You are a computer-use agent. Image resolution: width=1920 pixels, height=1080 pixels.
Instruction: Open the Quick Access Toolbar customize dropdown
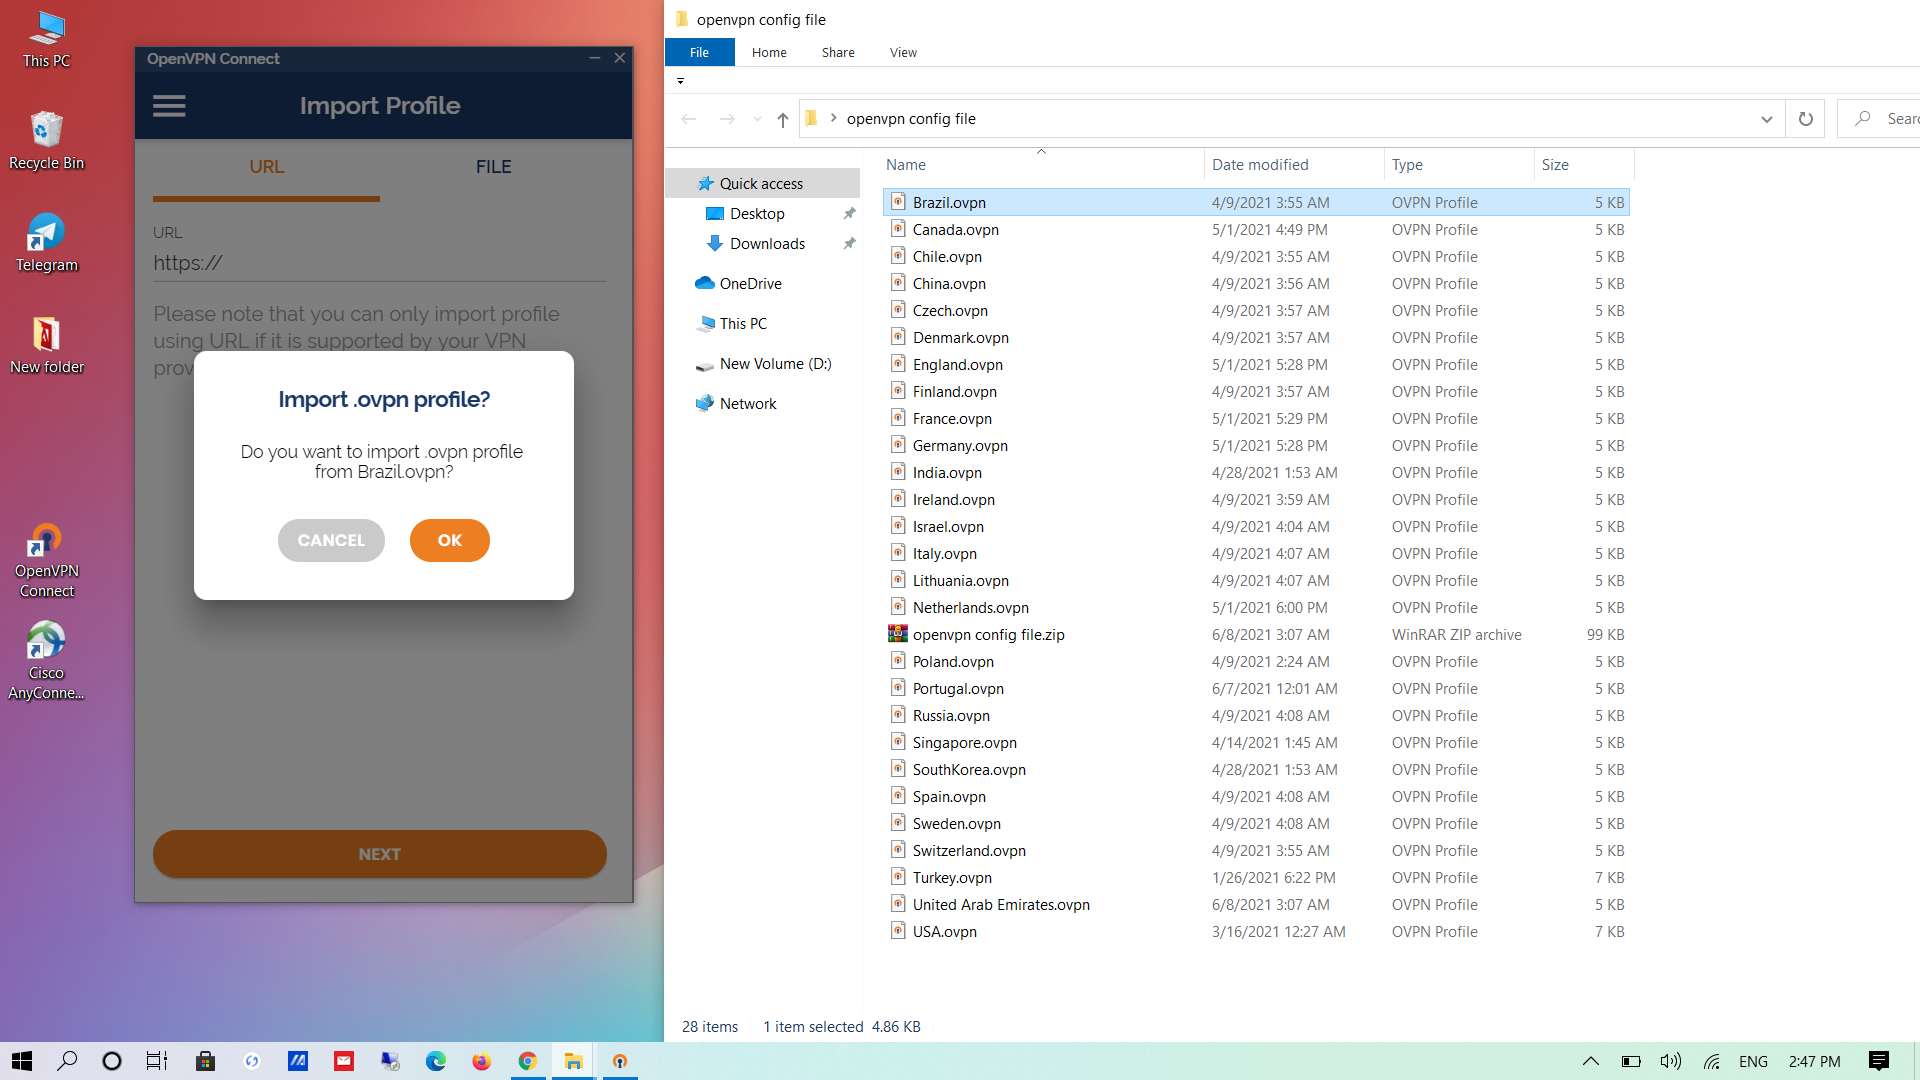680,81
